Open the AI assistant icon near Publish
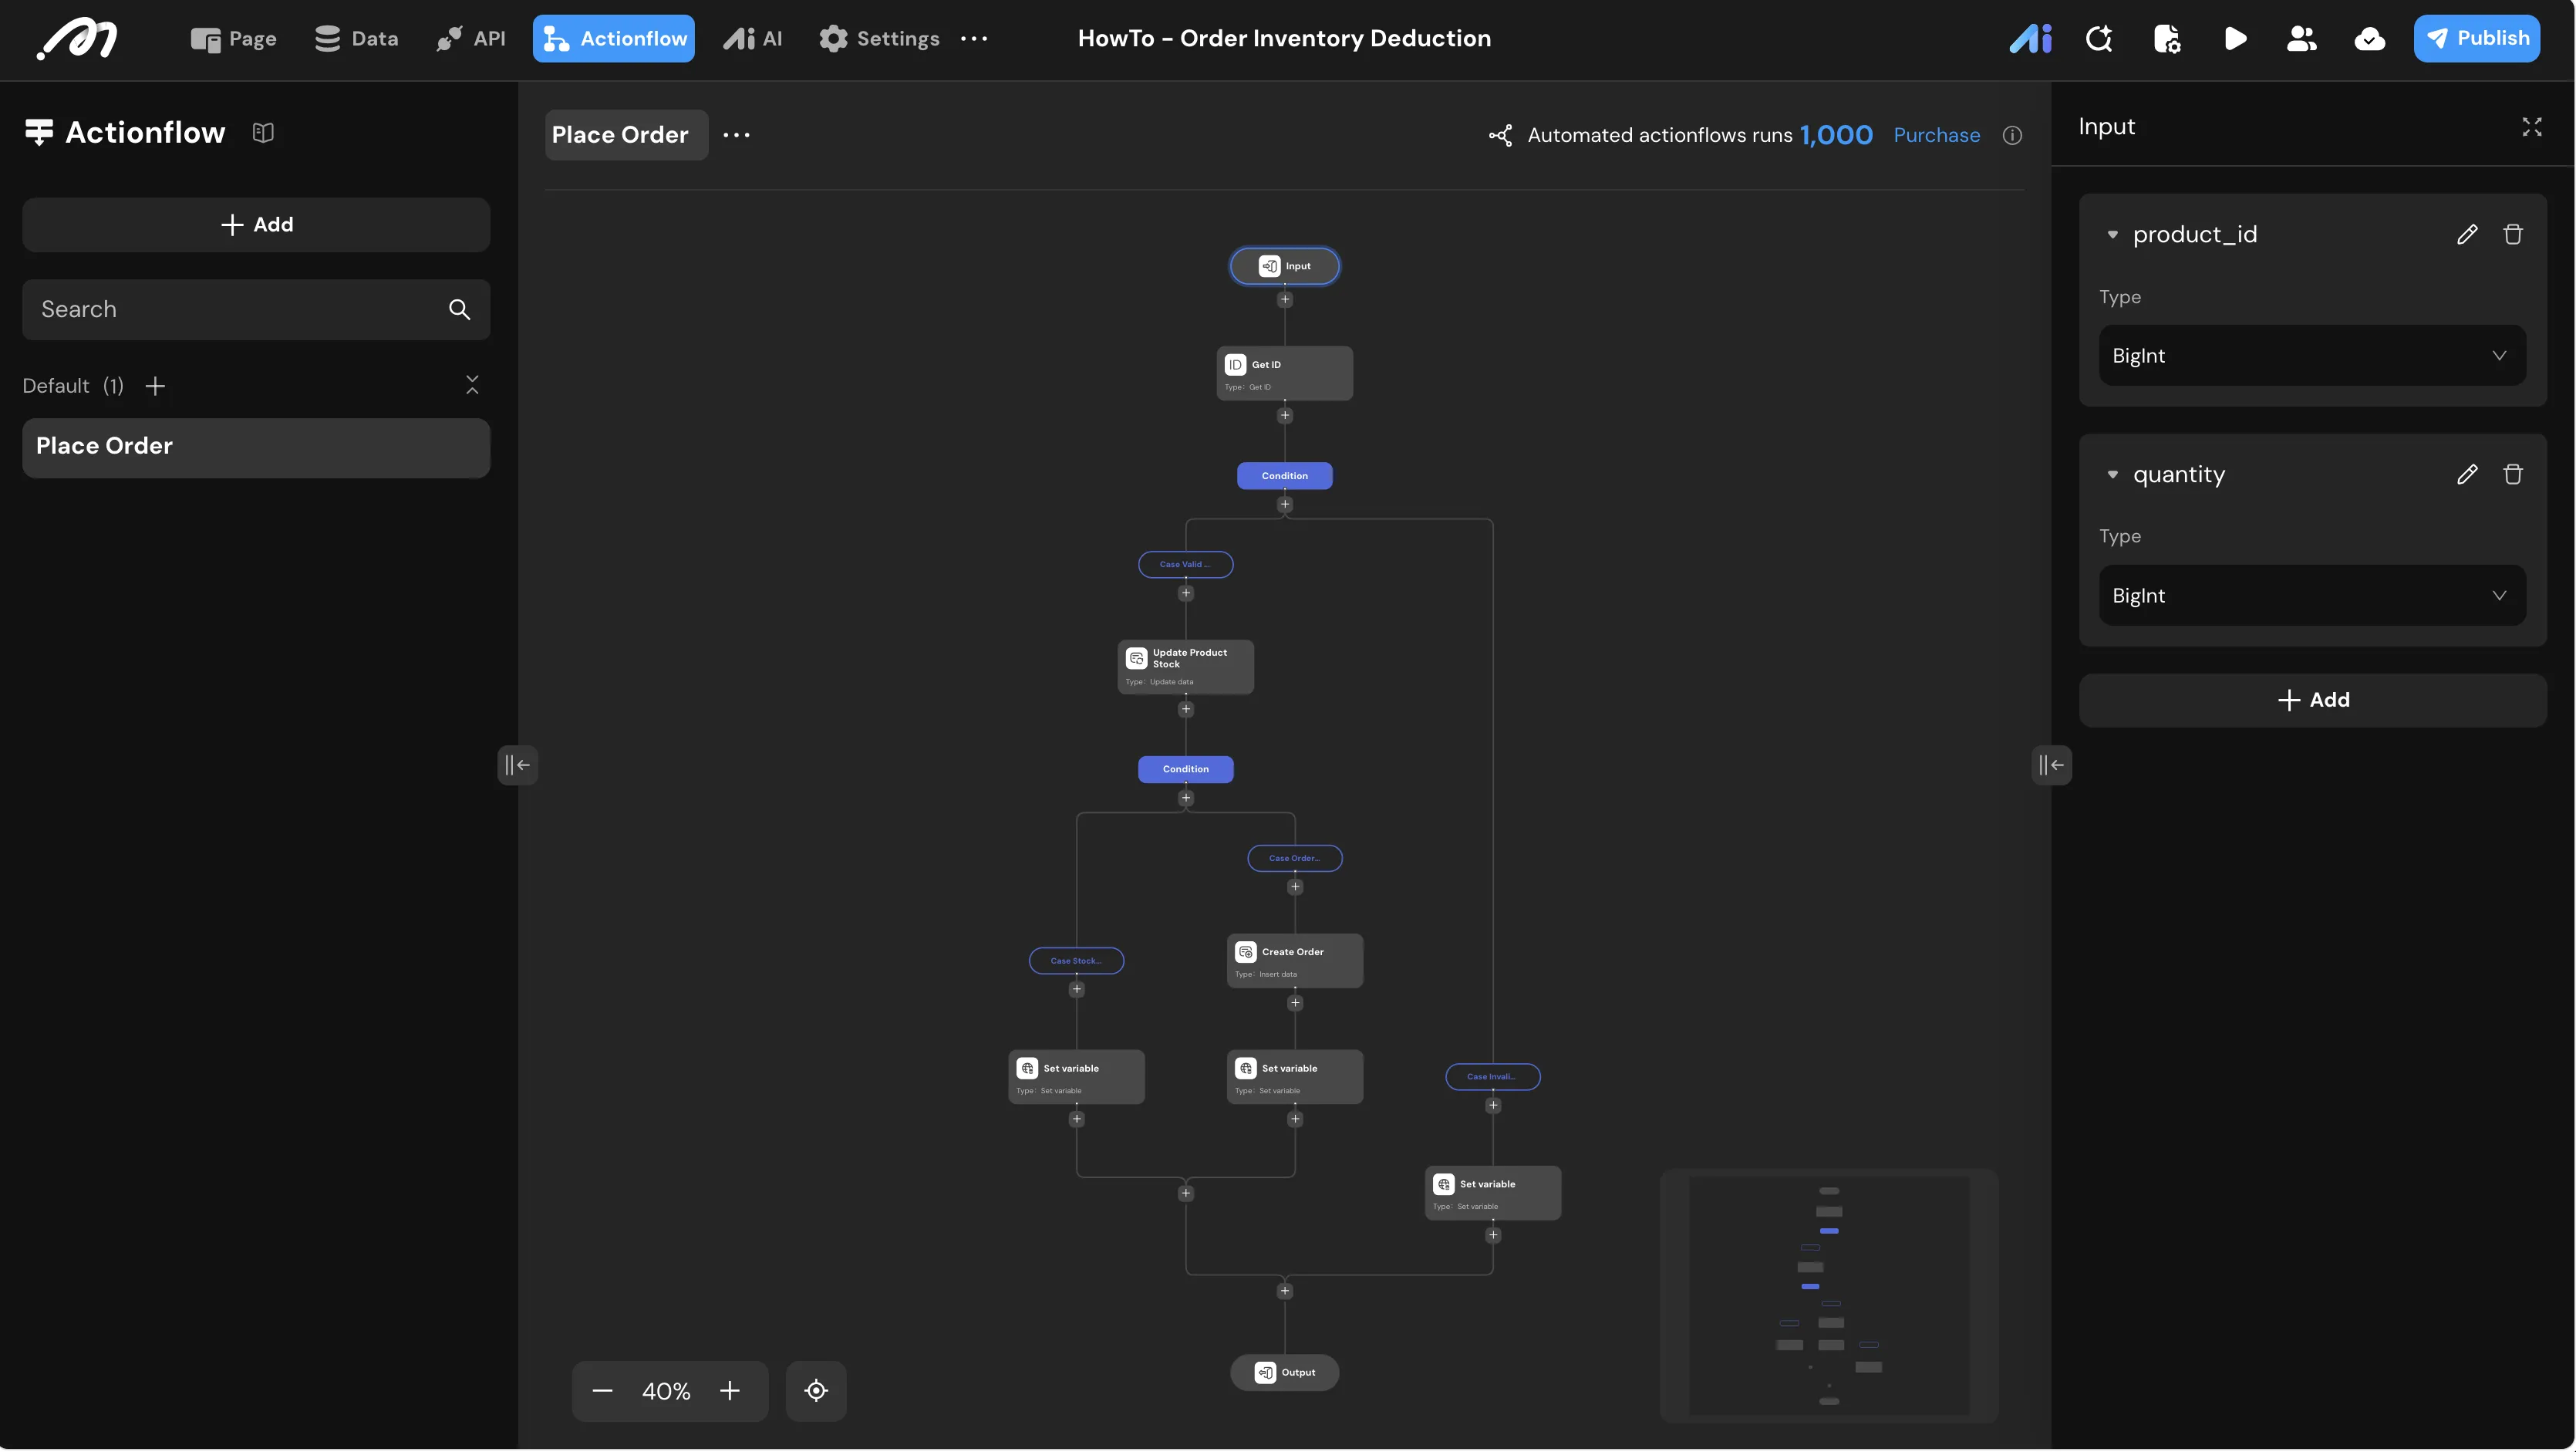The height and width of the screenshot is (1452, 2576). [x=2031, y=39]
